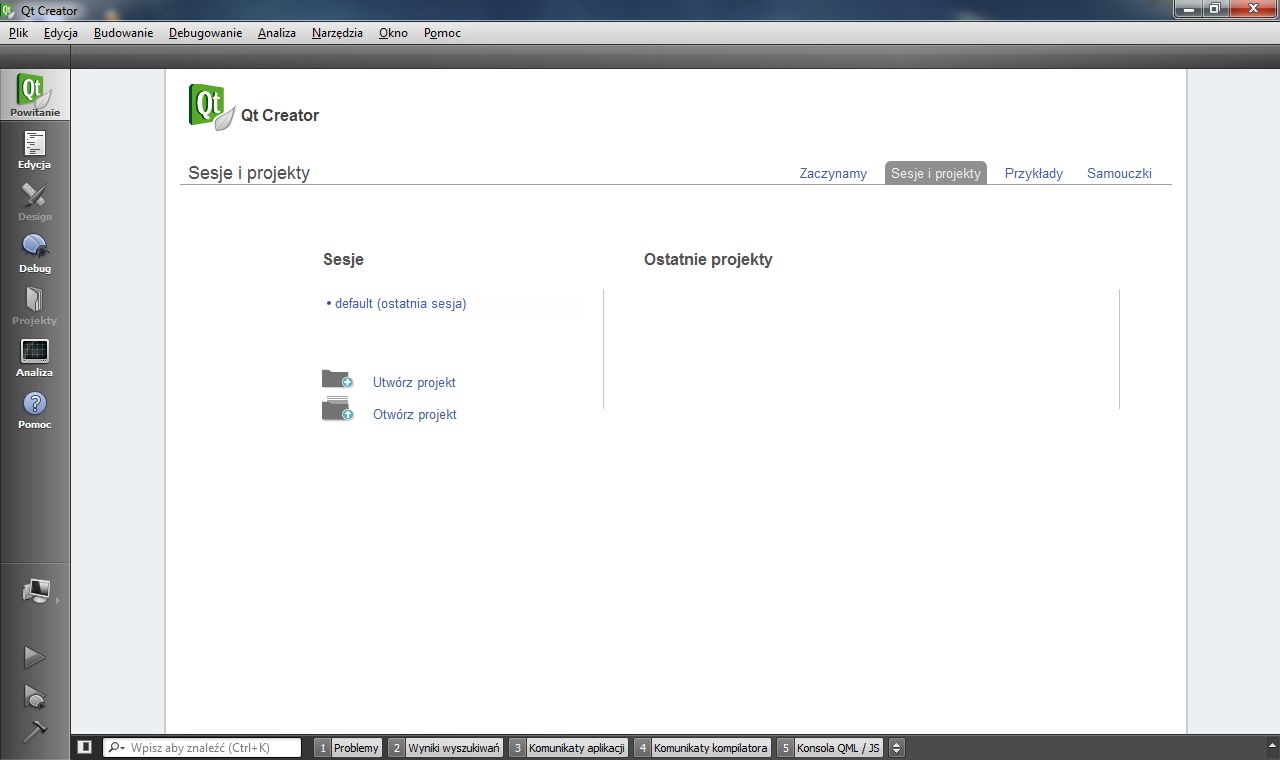Open the Plik menu

tap(18, 33)
